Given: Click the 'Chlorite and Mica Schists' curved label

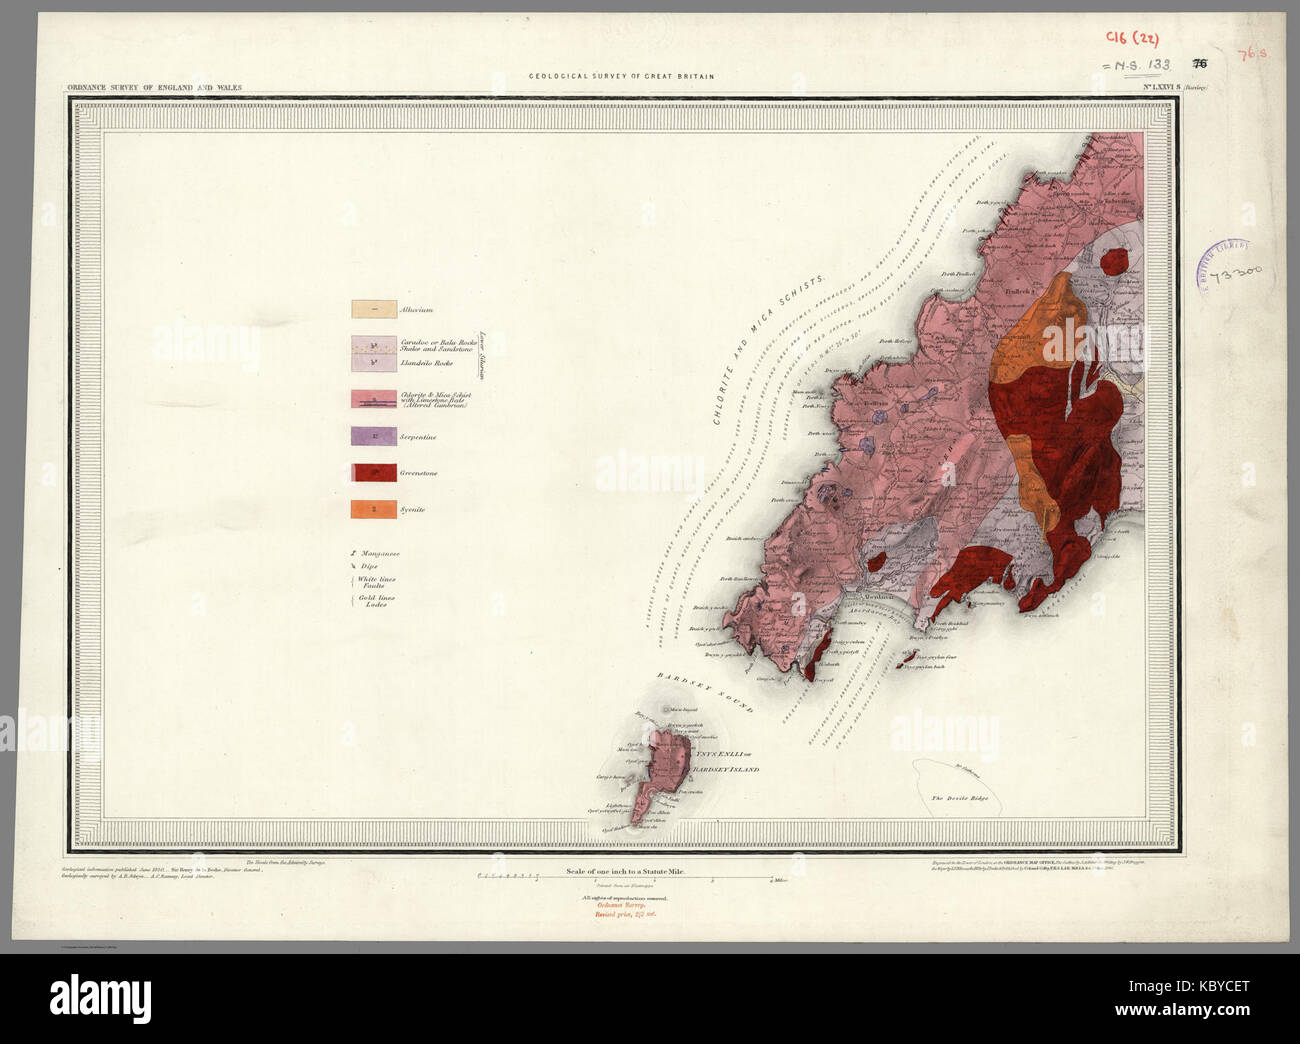Looking at the screenshot, I should [x=768, y=350].
